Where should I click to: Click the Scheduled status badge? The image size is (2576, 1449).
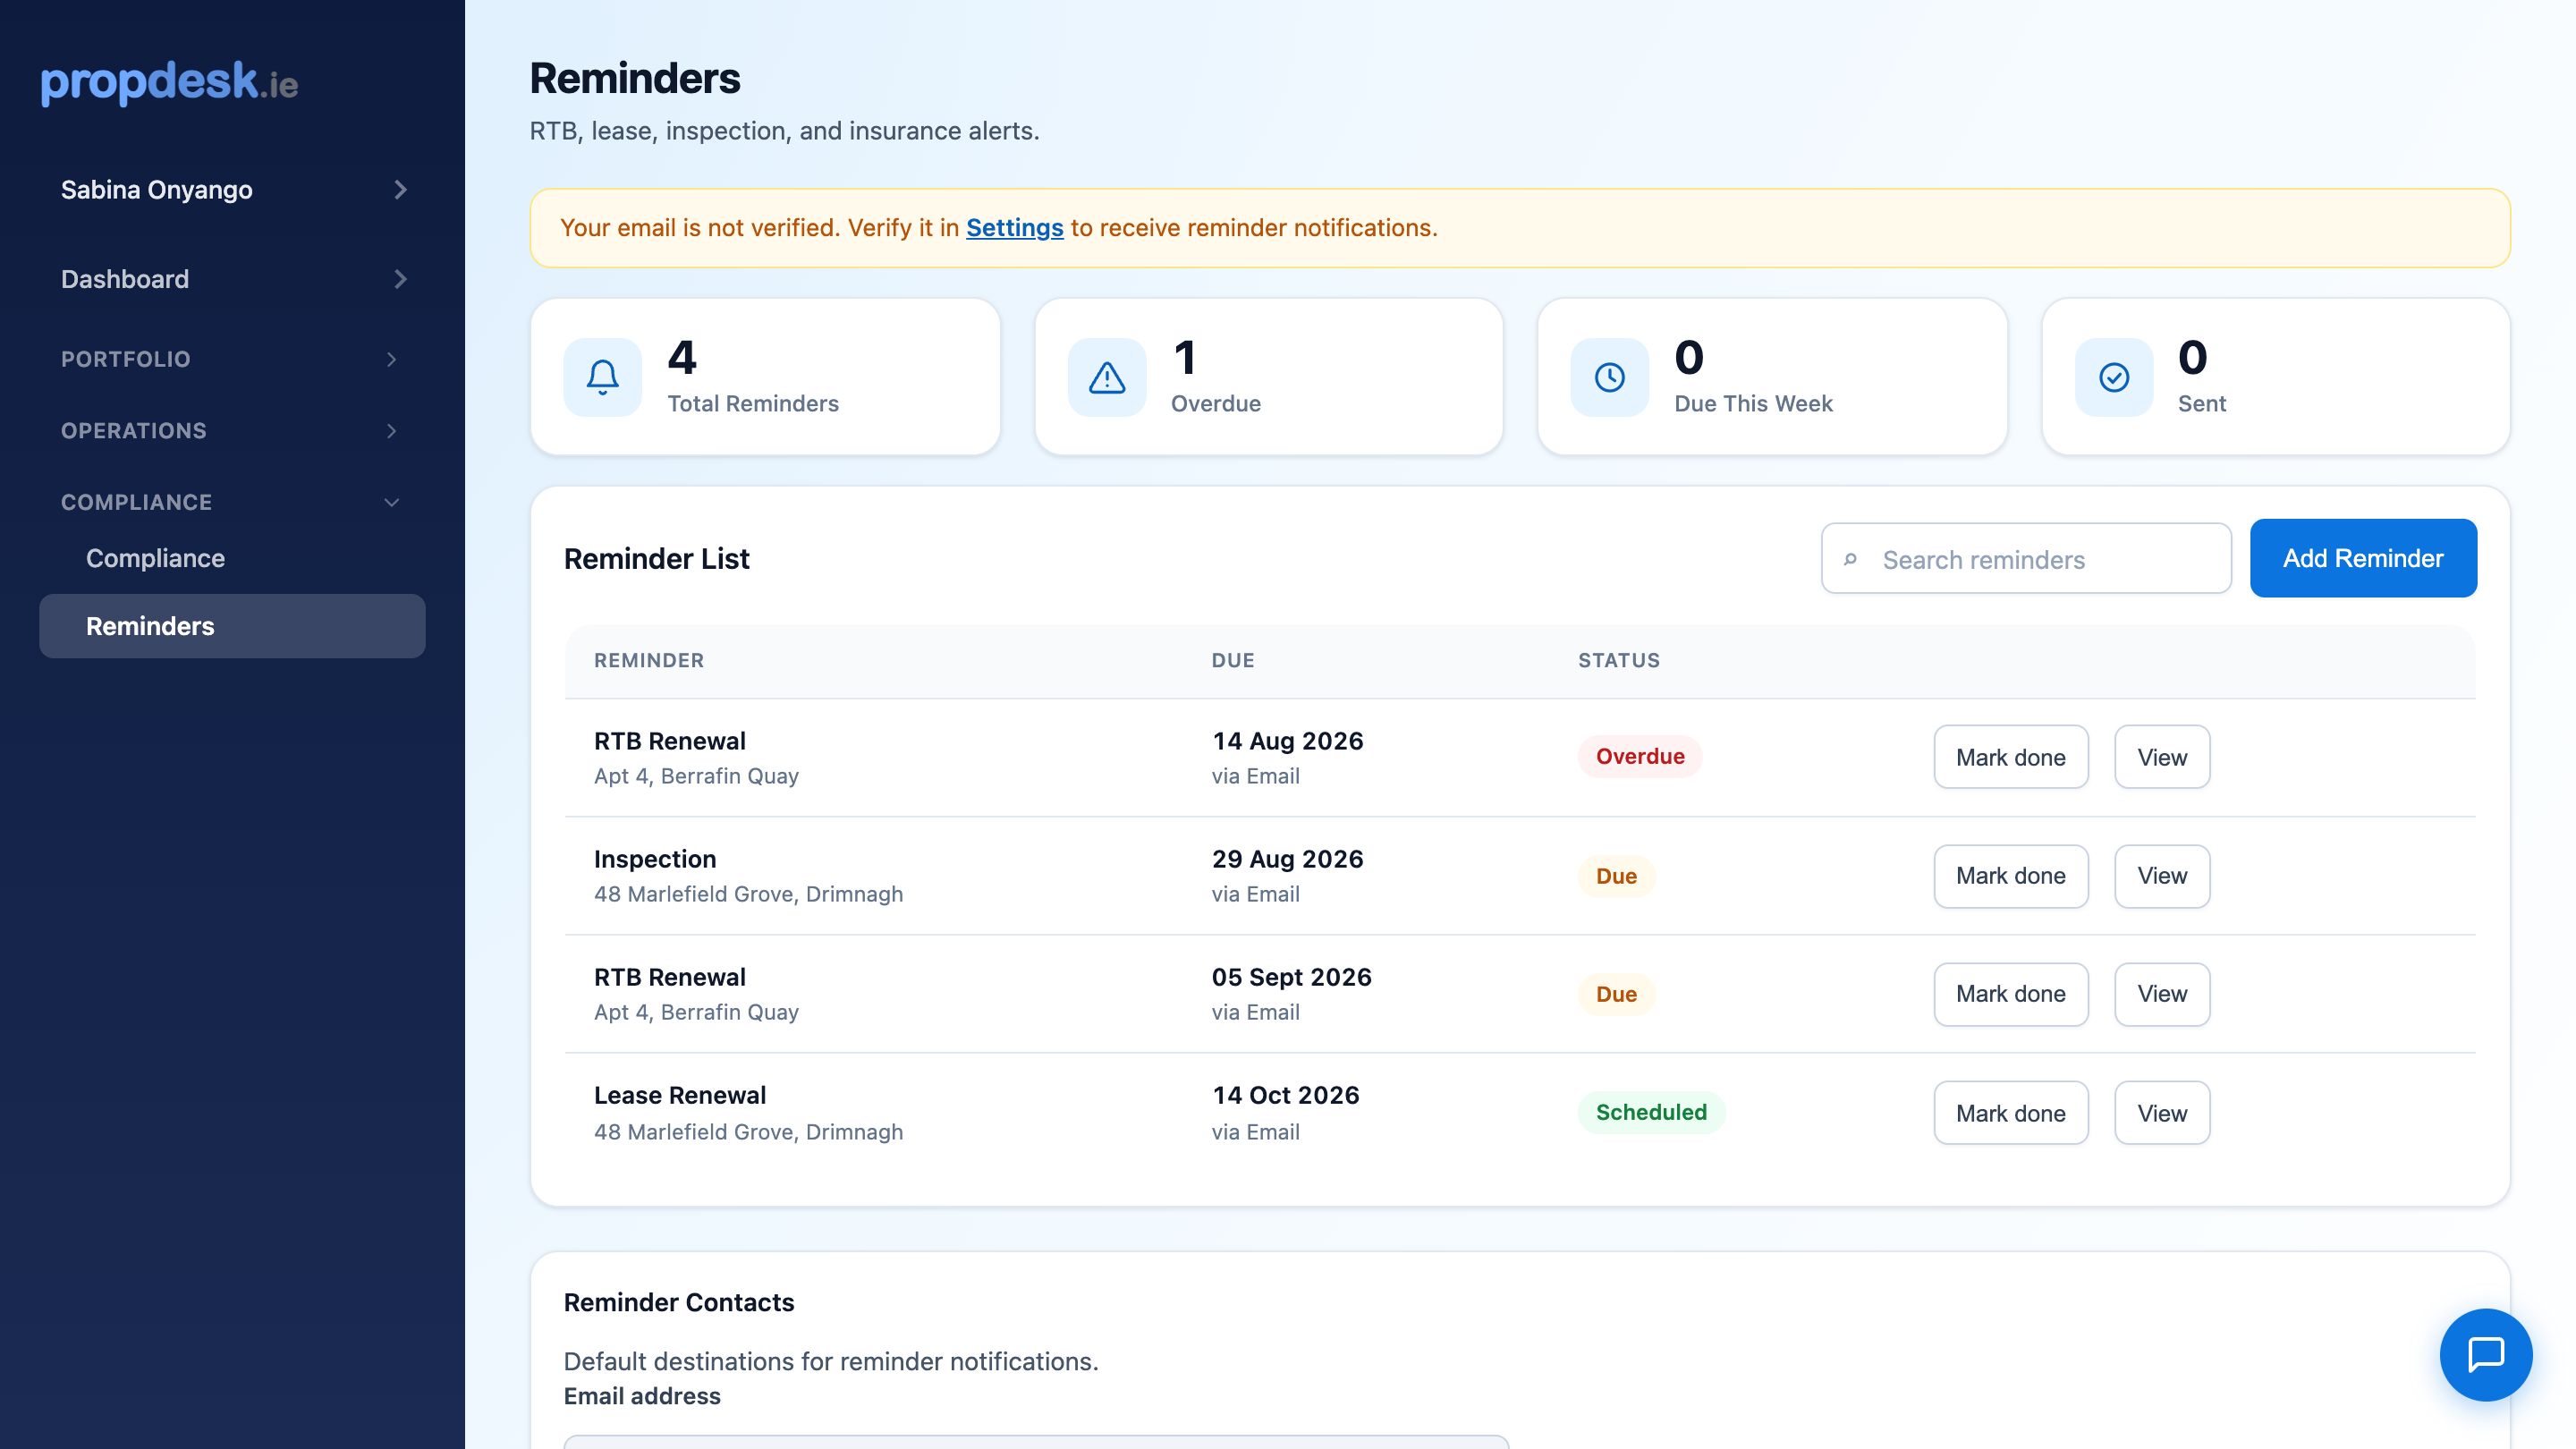1651,1112
